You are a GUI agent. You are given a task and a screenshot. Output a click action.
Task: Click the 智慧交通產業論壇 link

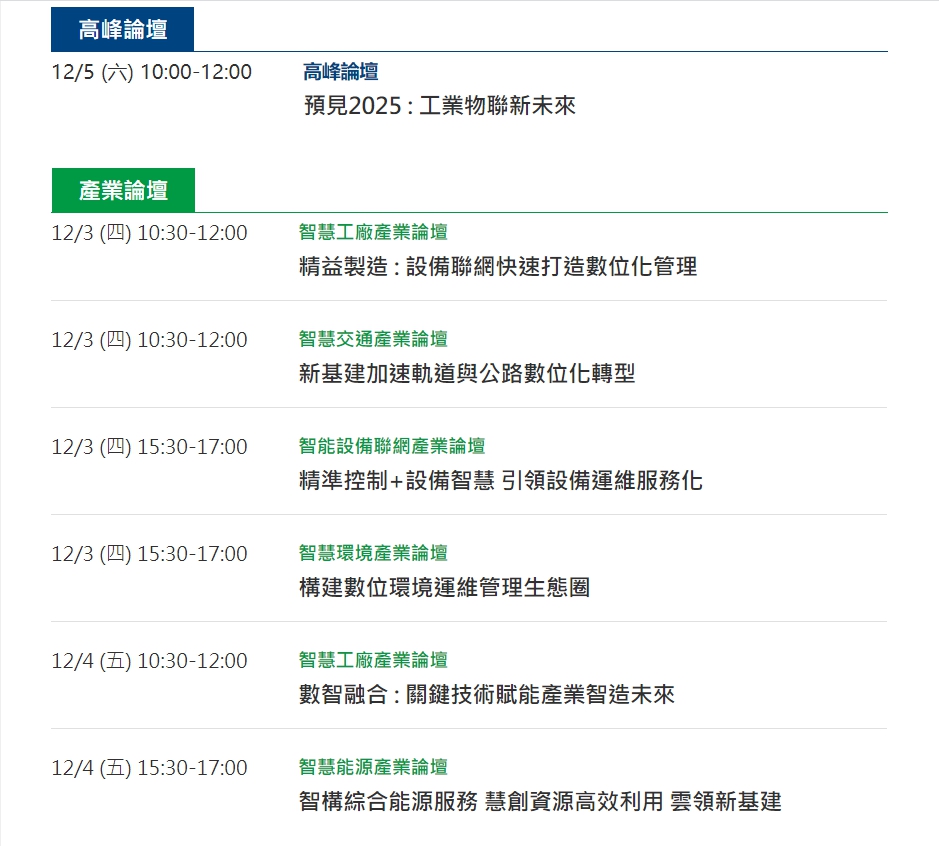click(x=373, y=339)
